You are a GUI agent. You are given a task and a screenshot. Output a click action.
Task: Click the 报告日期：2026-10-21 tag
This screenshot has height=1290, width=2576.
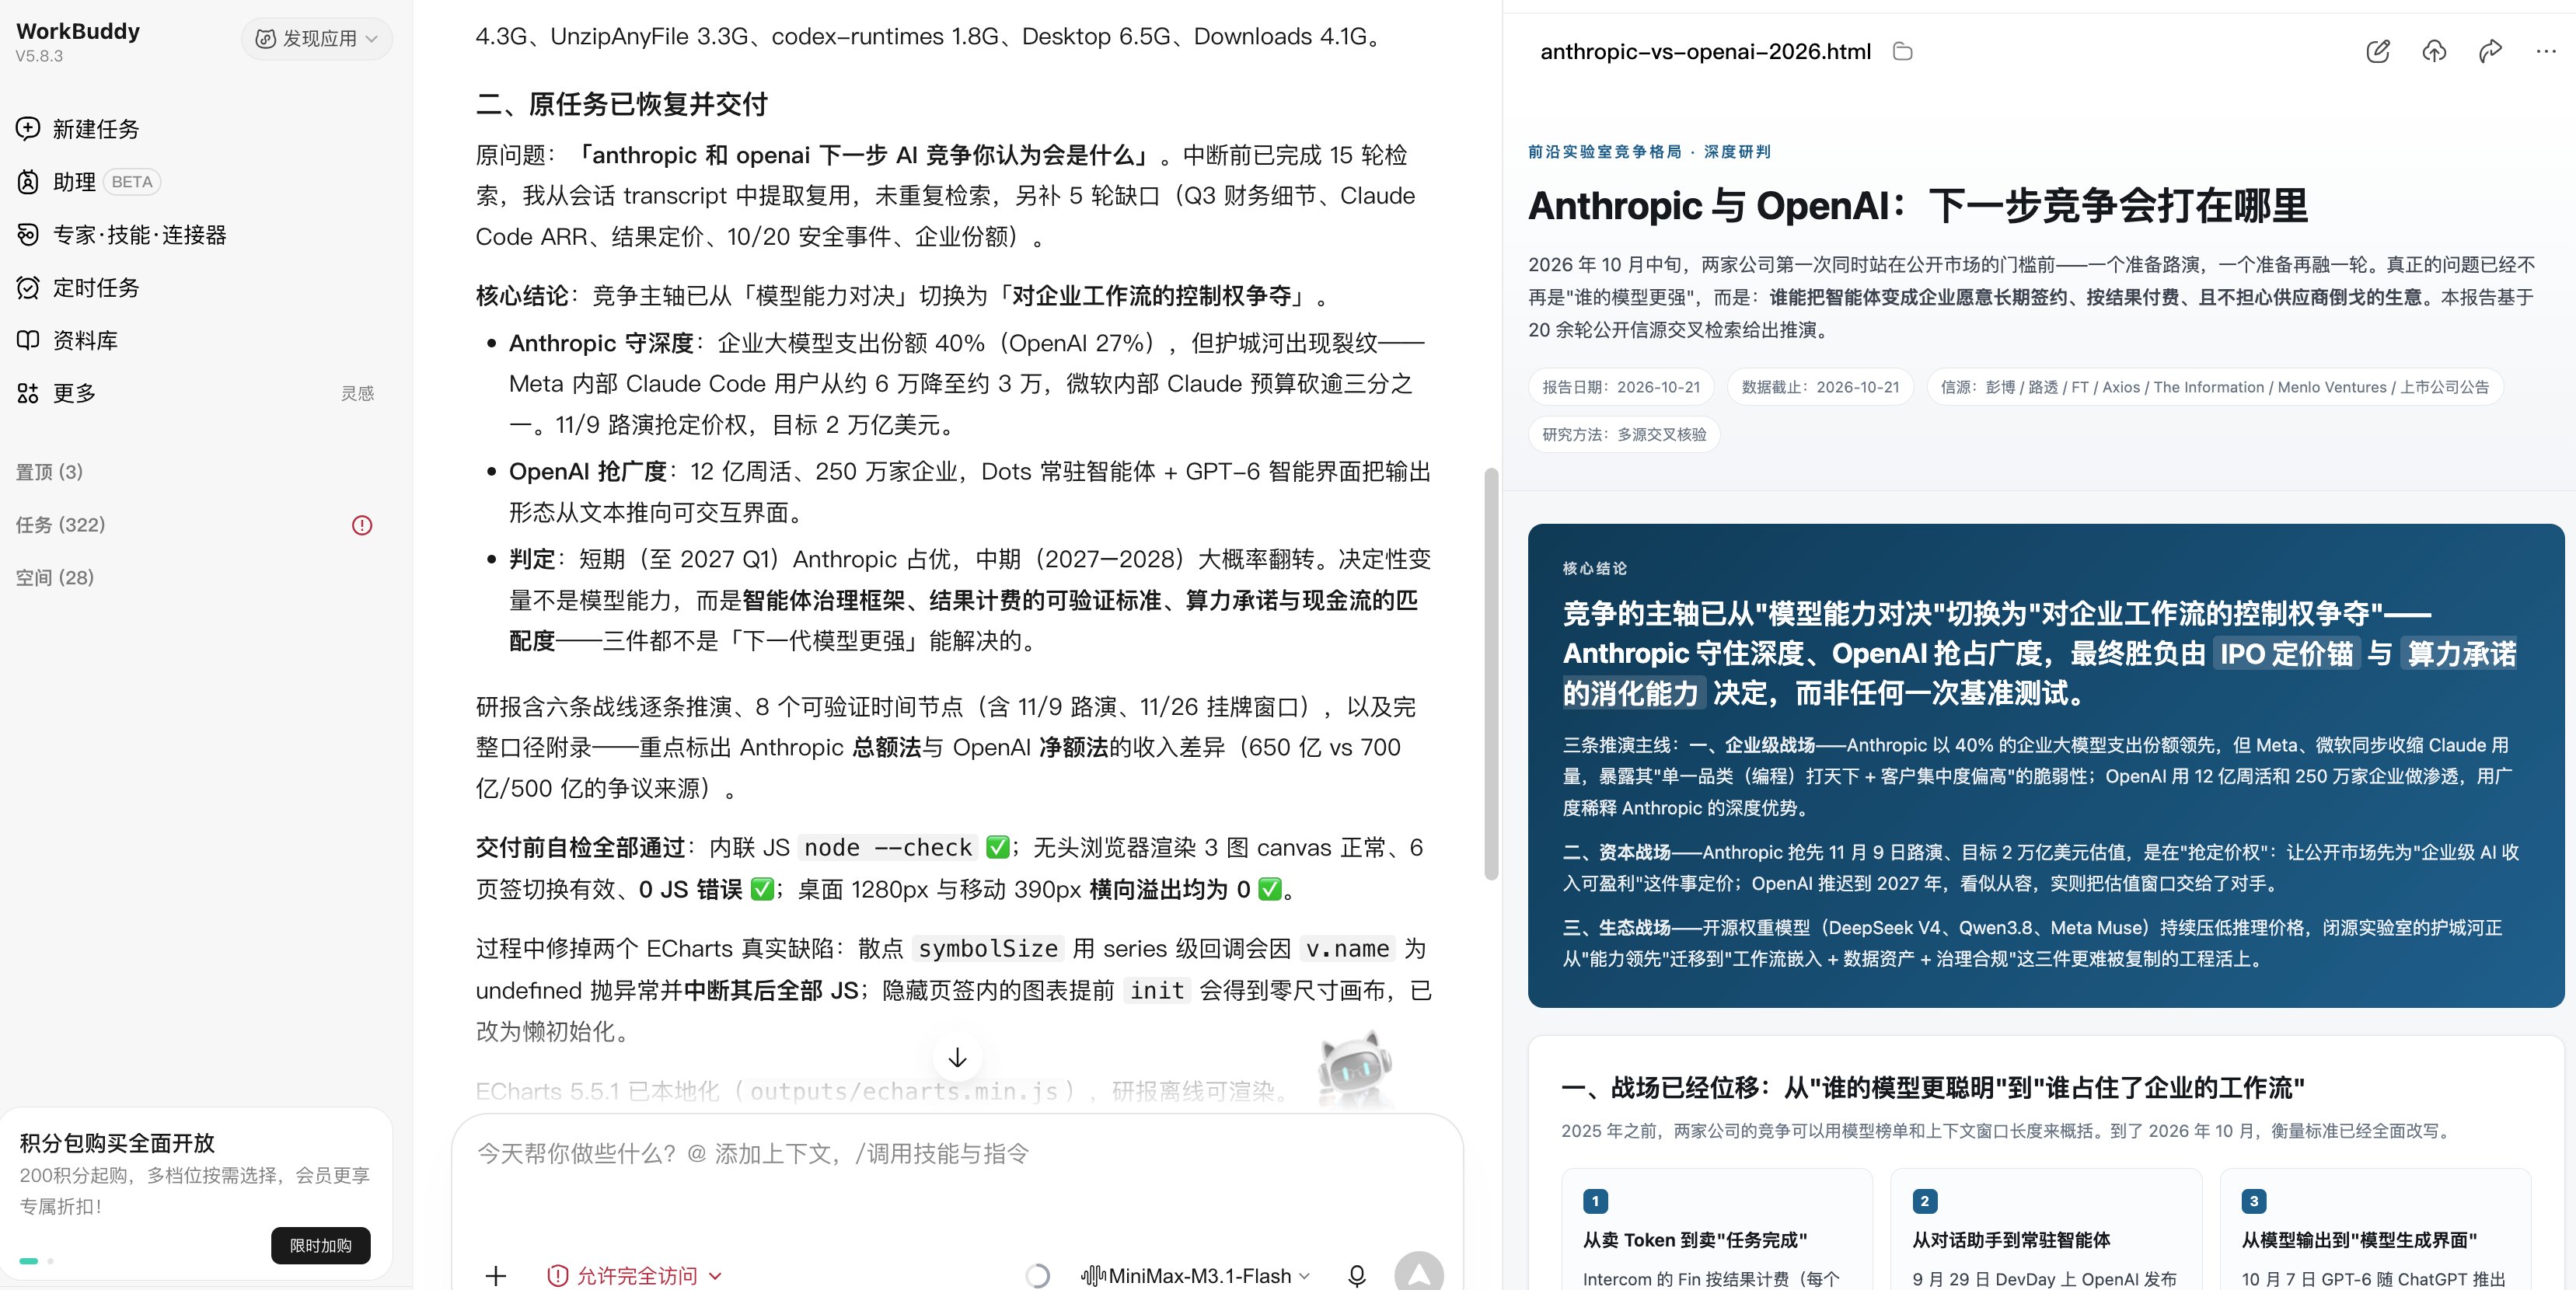point(1621,387)
